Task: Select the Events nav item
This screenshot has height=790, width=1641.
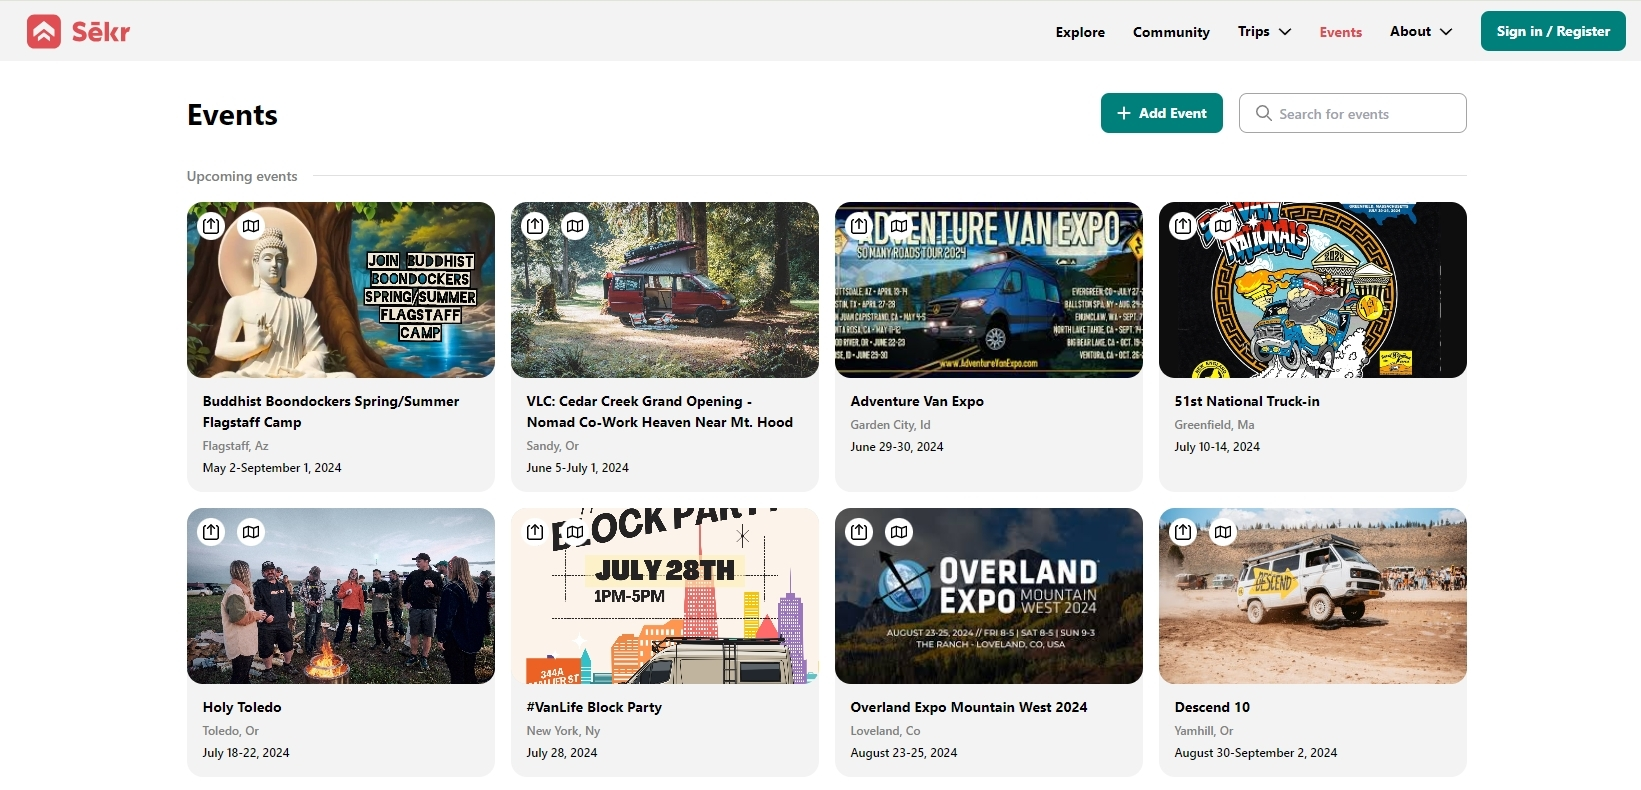Action: [x=1340, y=32]
